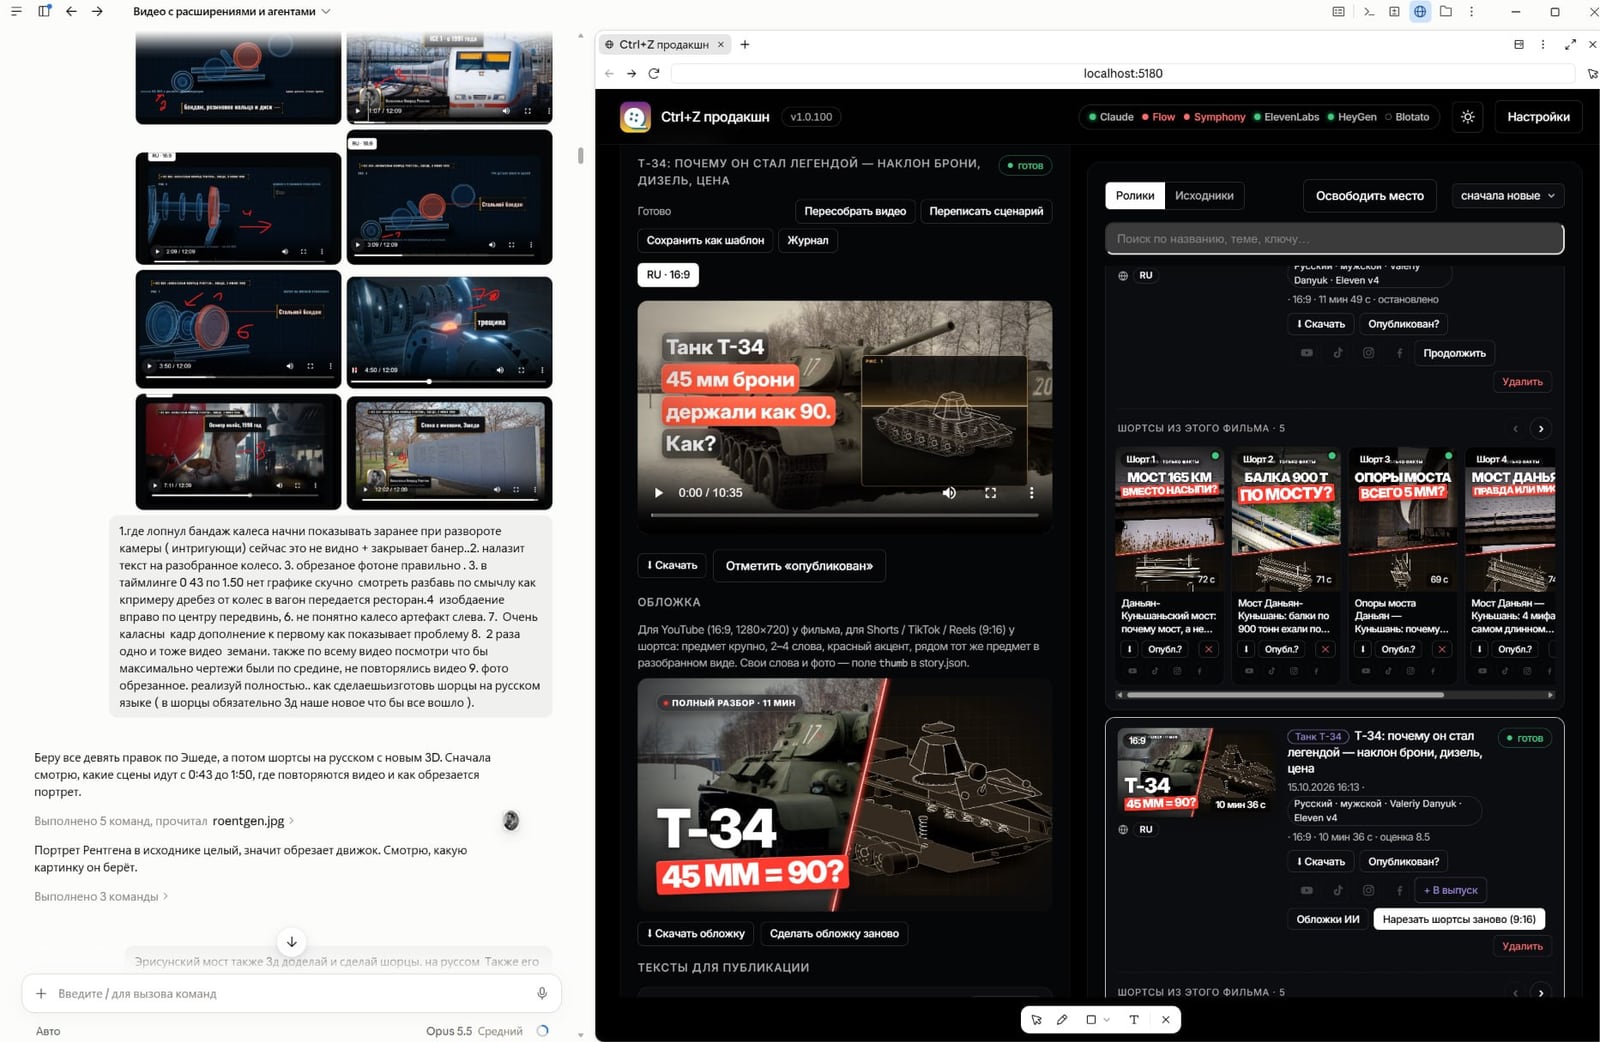Reload the localhost:5180 page
The width and height of the screenshot is (1600, 1042).
(654, 73)
